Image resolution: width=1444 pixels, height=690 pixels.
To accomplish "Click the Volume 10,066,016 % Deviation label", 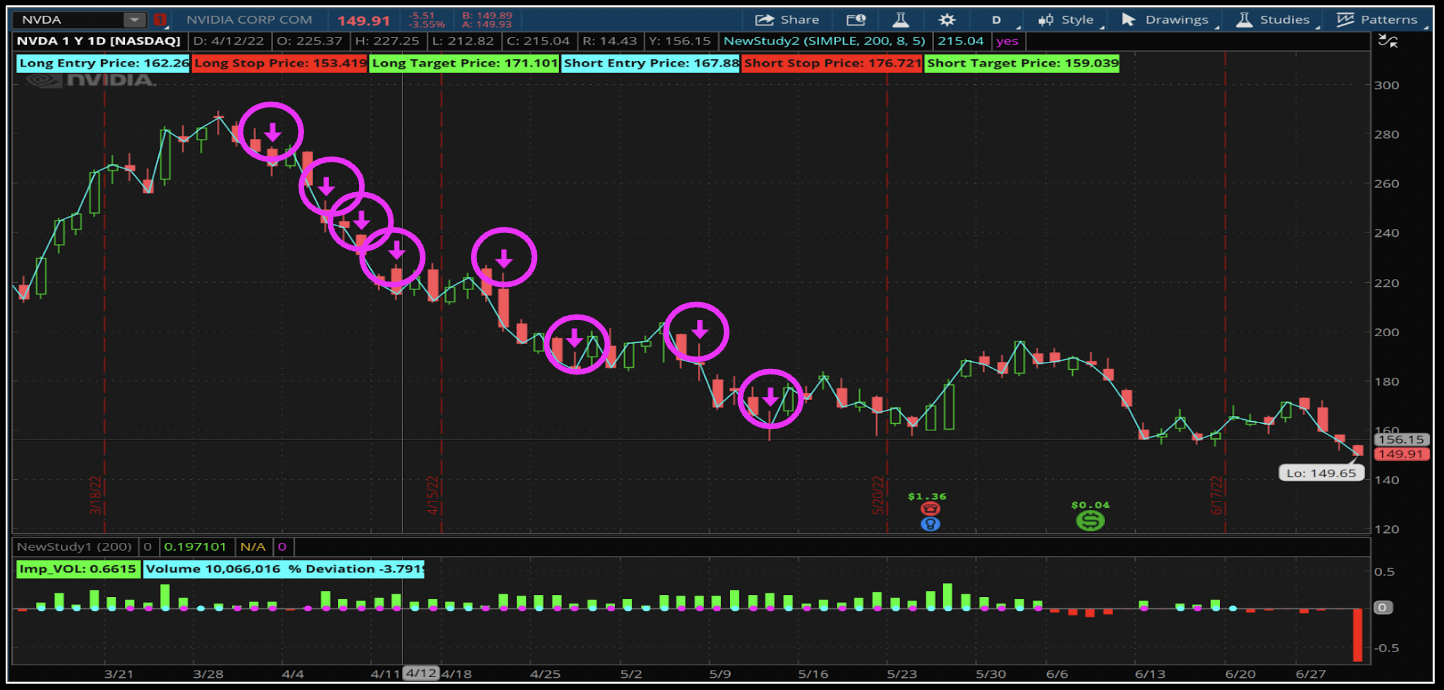I will pos(284,569).
